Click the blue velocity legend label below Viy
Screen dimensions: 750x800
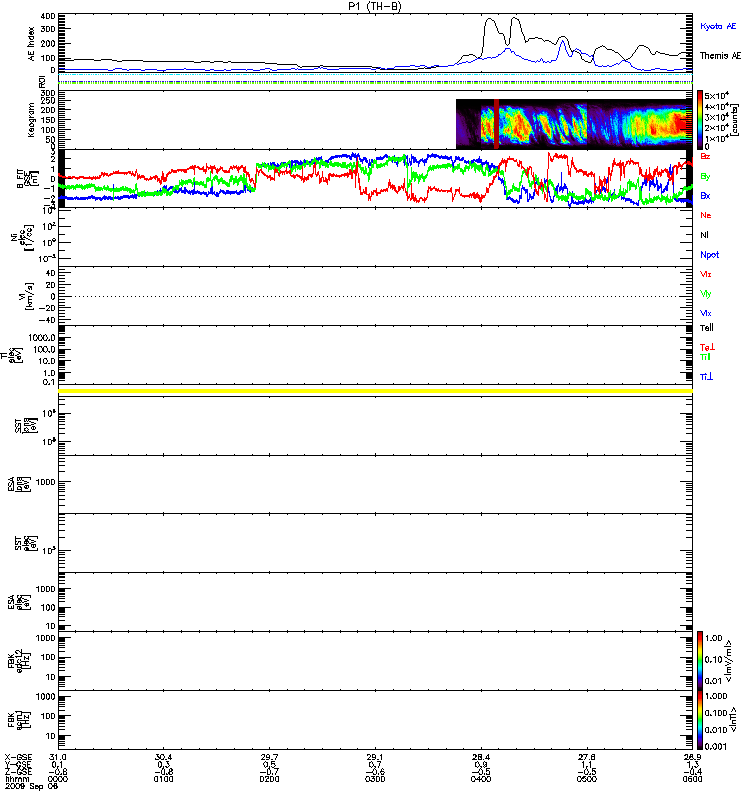(x=706, y=313)
